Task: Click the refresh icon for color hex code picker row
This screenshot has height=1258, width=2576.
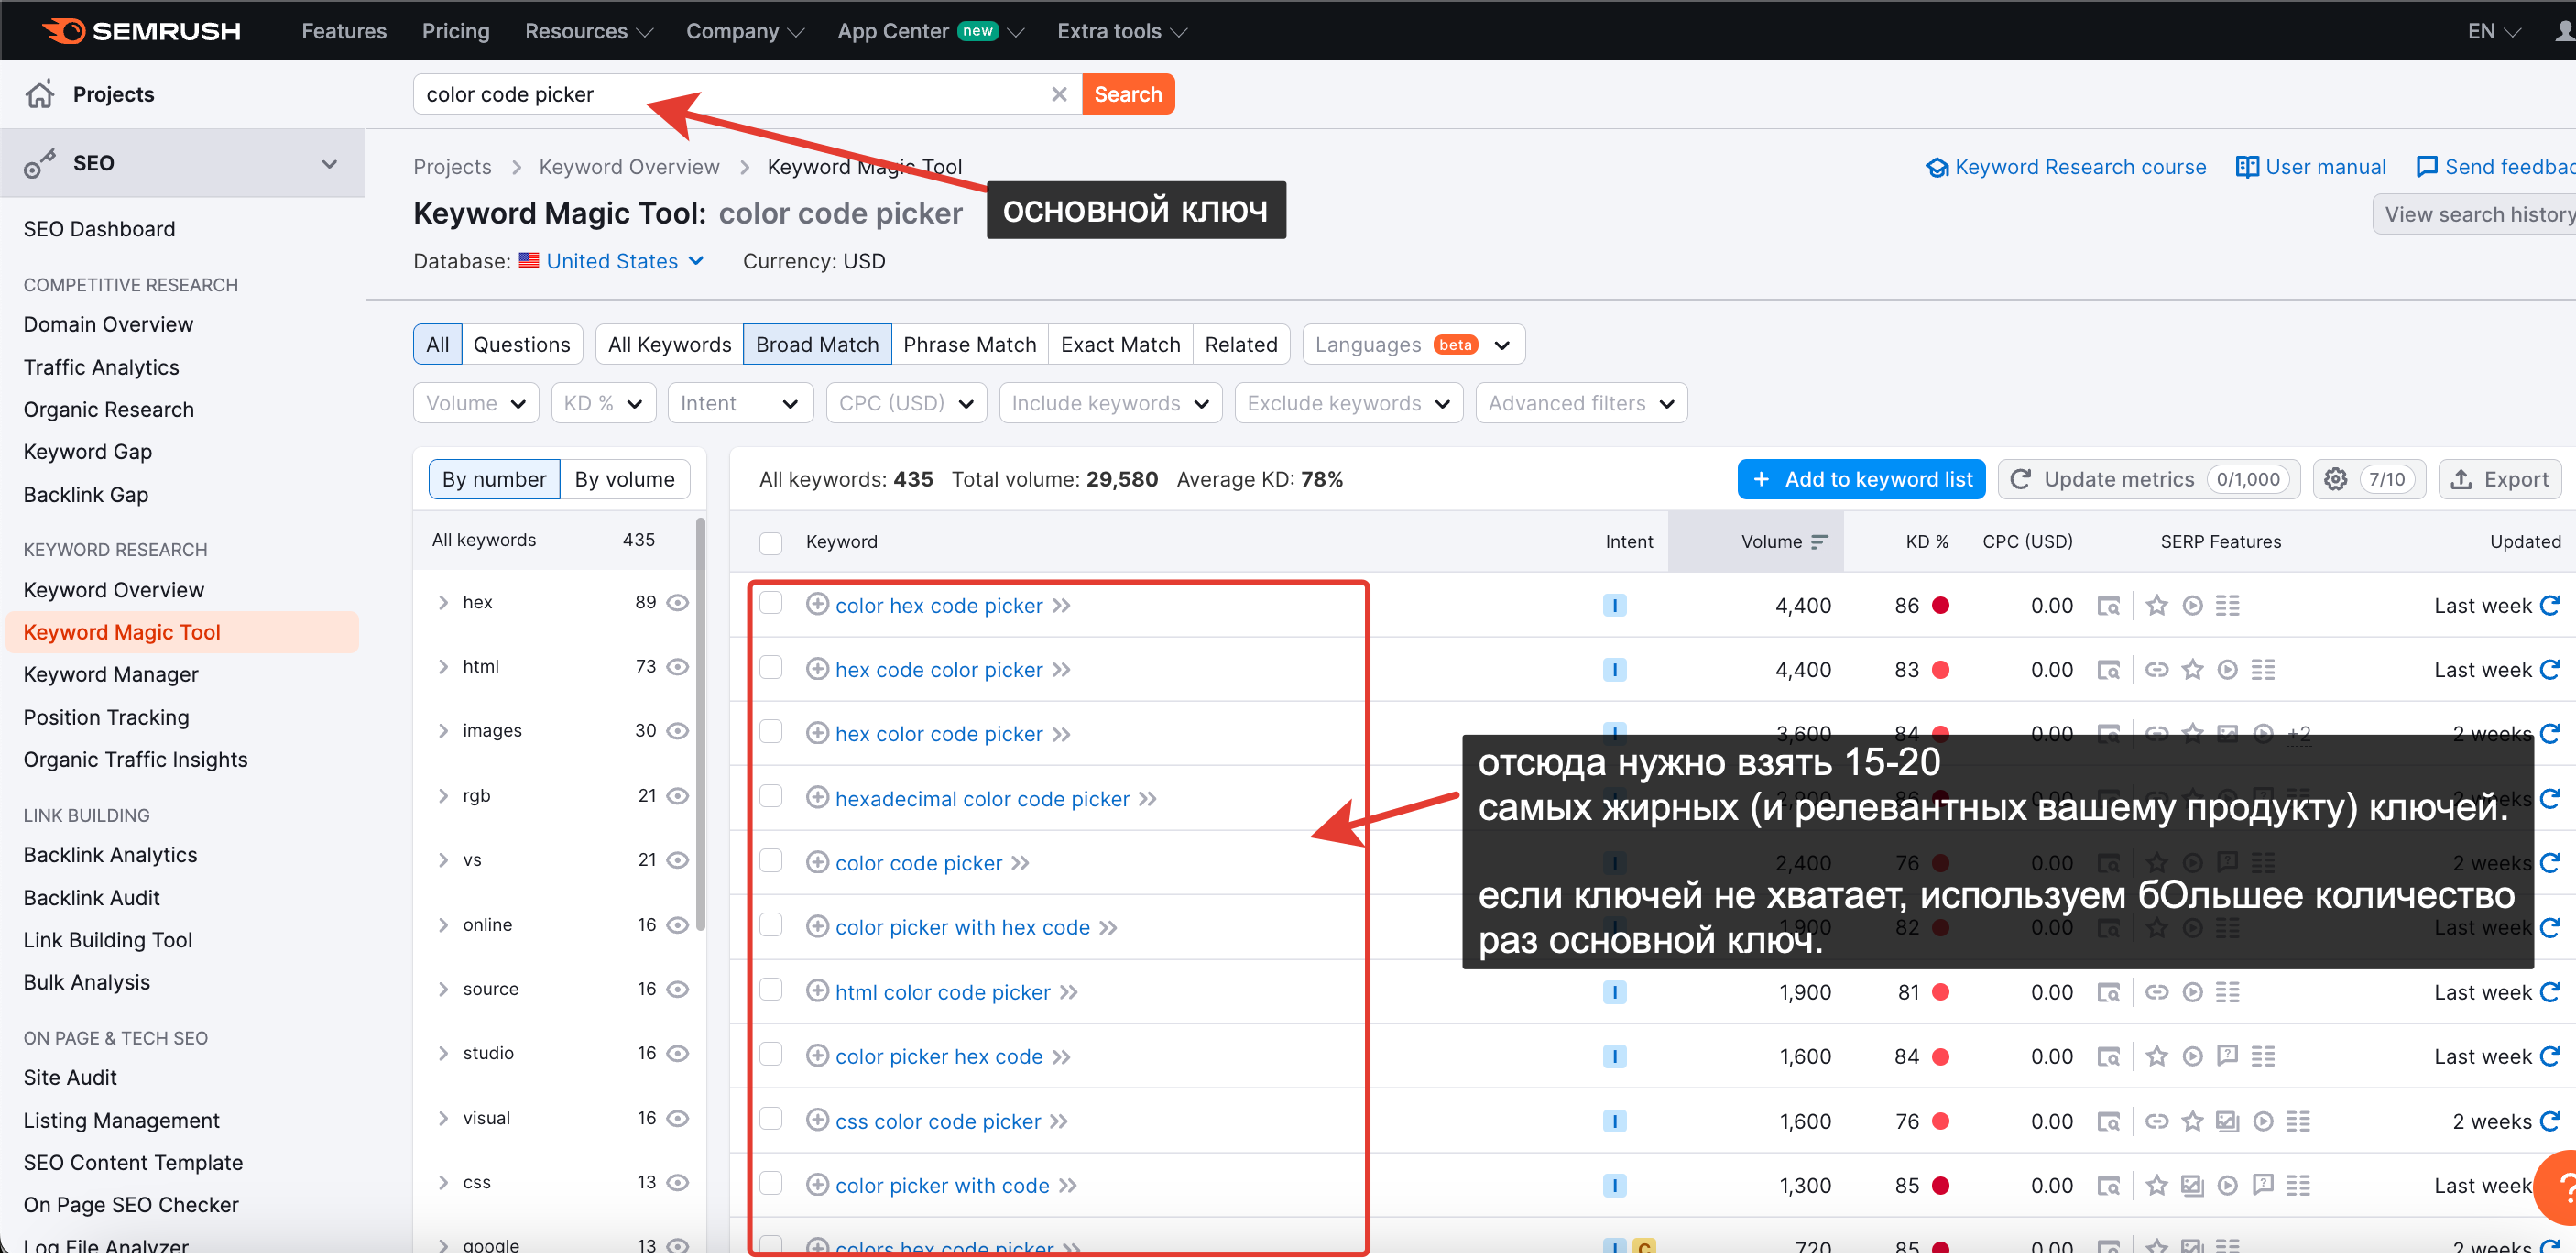Action: coord(2549,605)
